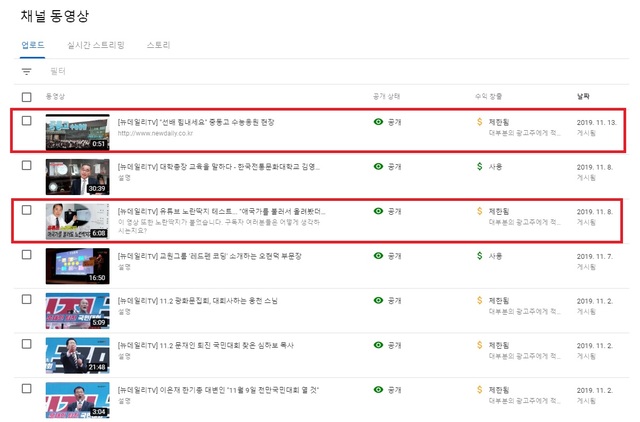Click the yellow dollar icon for 유튜브 노란딱지 테스트 video
This screenshot has width=640, height=422.
click(x=480, y=211)
